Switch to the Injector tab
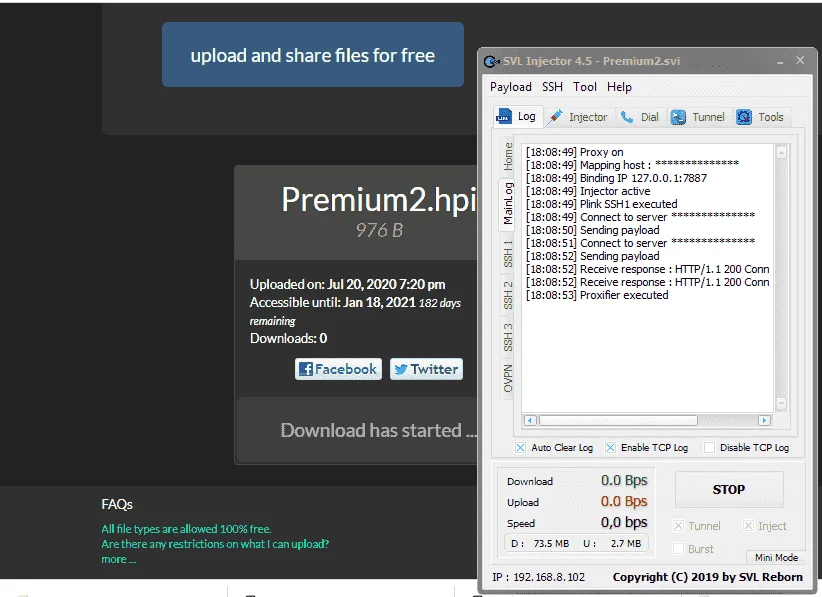 577,117
